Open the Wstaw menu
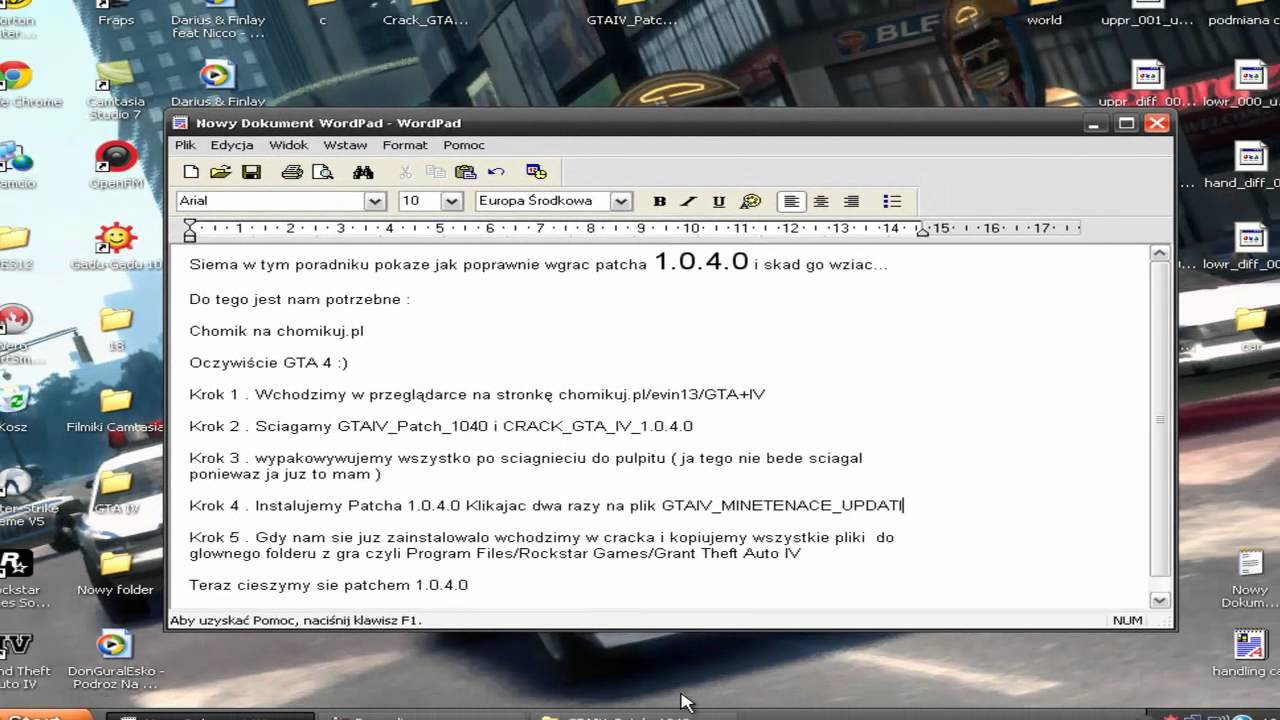 tap(345, 145)
